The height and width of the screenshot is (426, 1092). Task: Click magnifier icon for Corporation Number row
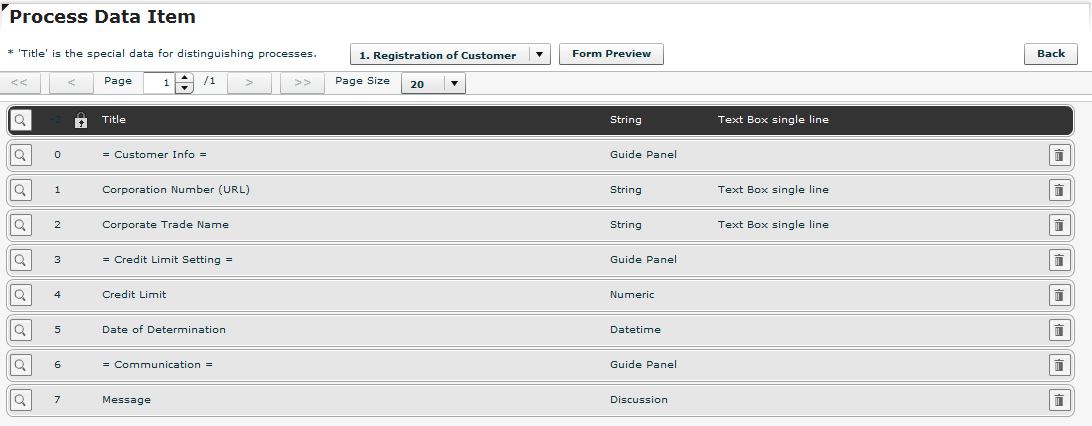pos(20,190)
